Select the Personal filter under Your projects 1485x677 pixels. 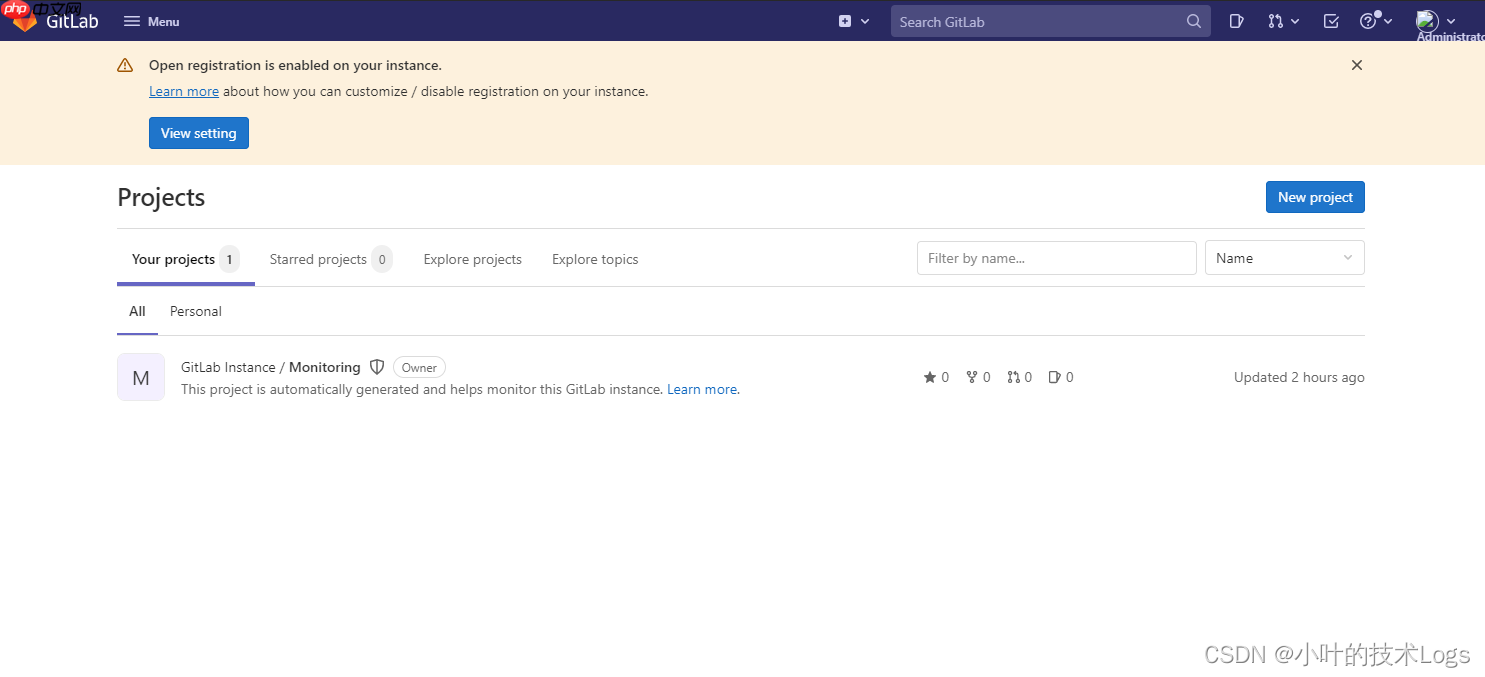coord(195,311)
